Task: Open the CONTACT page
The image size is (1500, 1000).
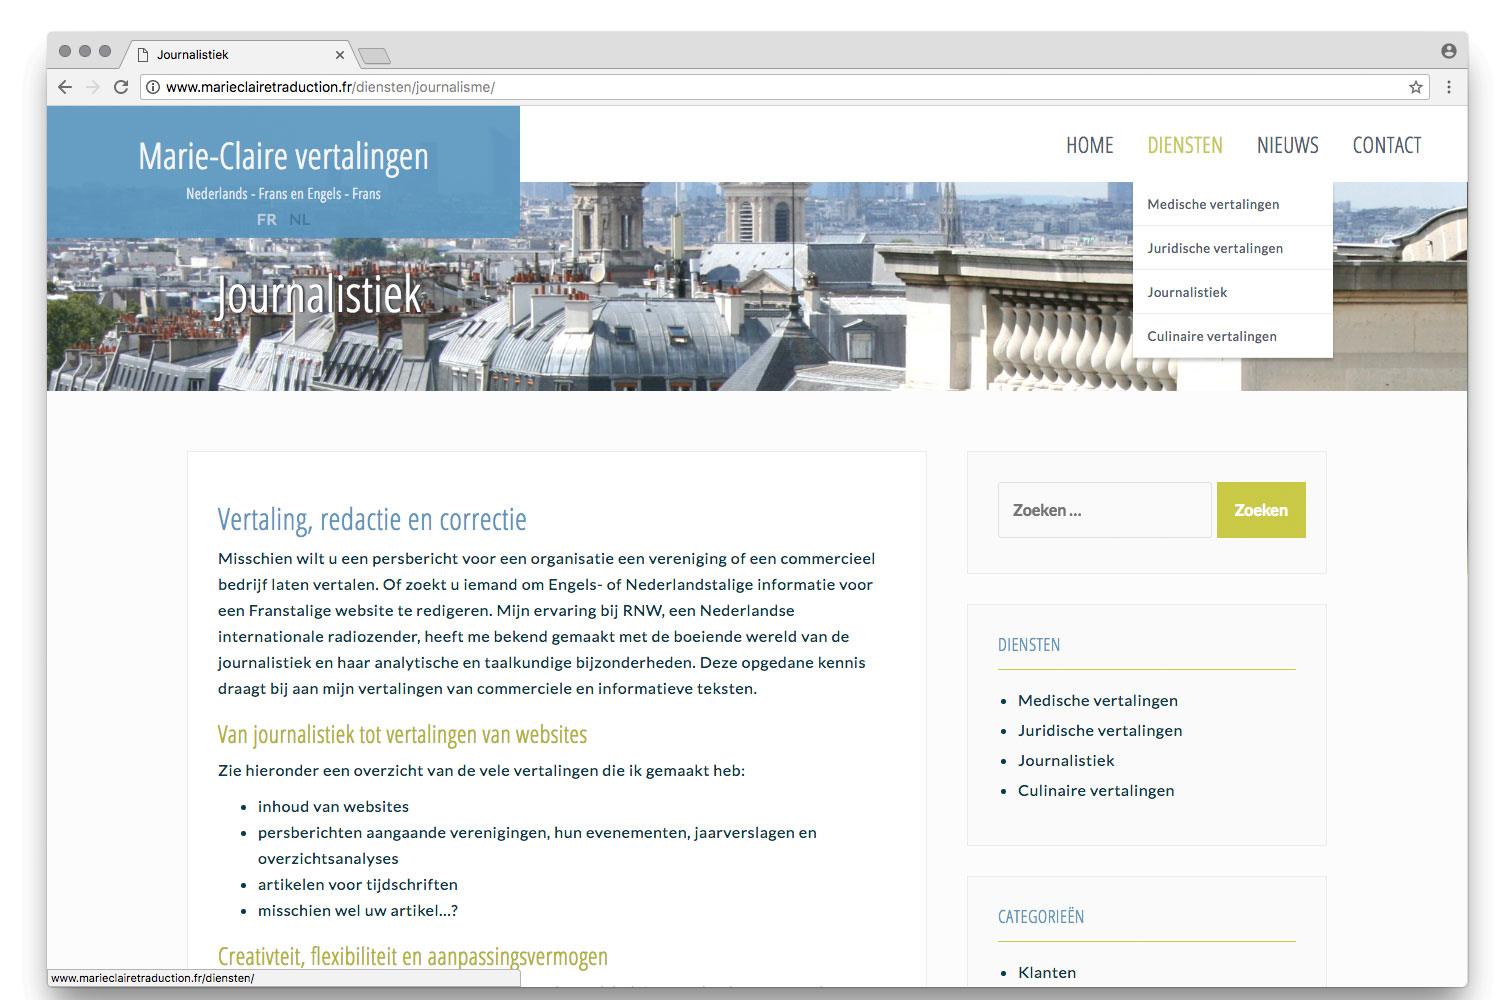Action: click(1387, 145)
